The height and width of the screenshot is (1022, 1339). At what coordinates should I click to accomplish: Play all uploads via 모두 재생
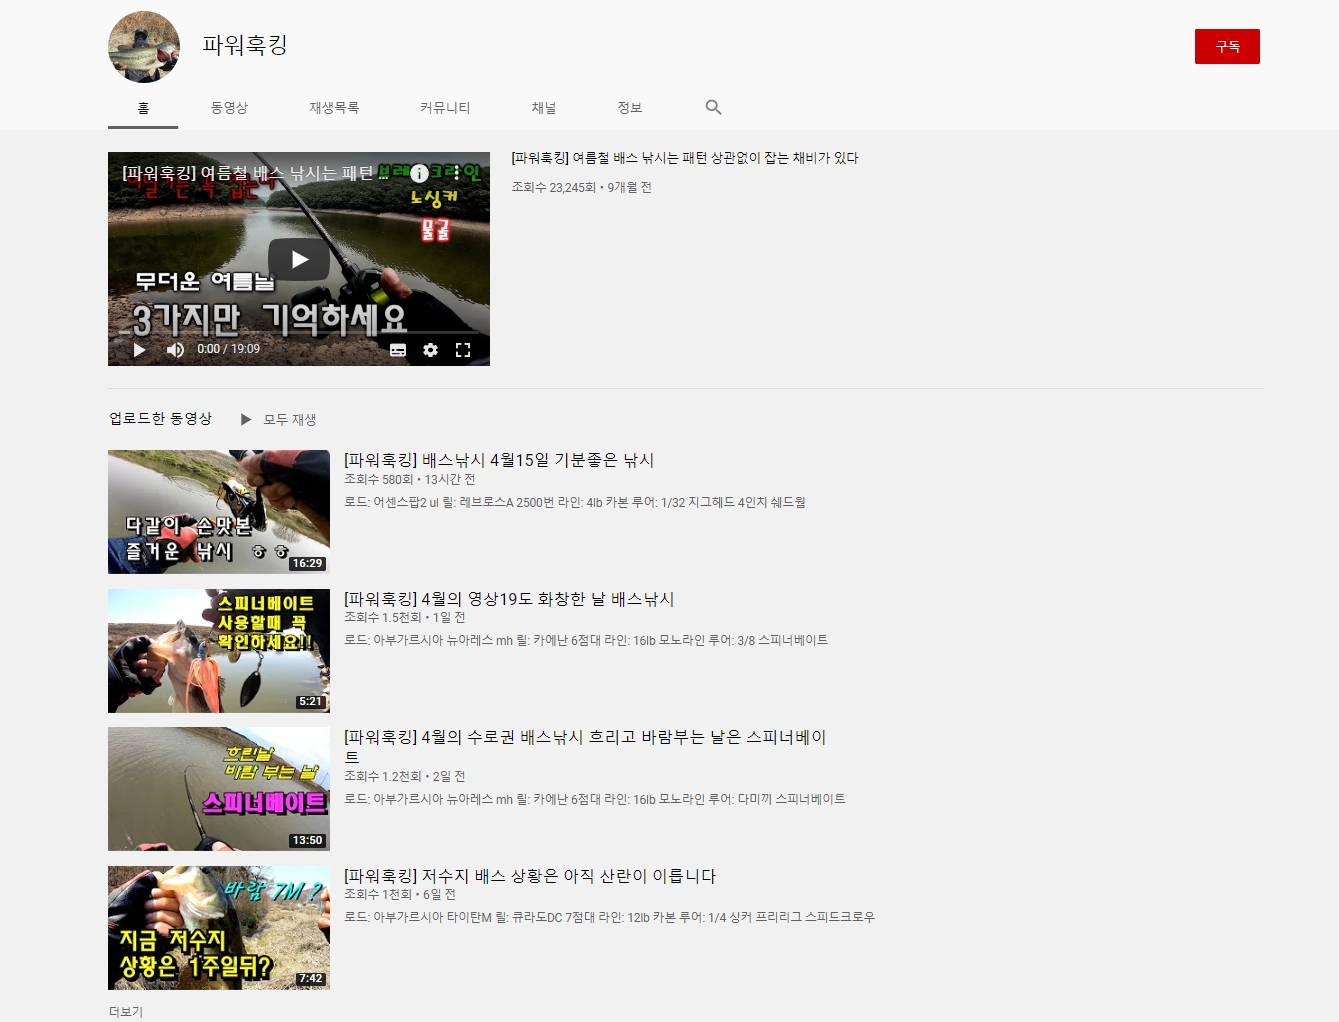coord(279,420)
